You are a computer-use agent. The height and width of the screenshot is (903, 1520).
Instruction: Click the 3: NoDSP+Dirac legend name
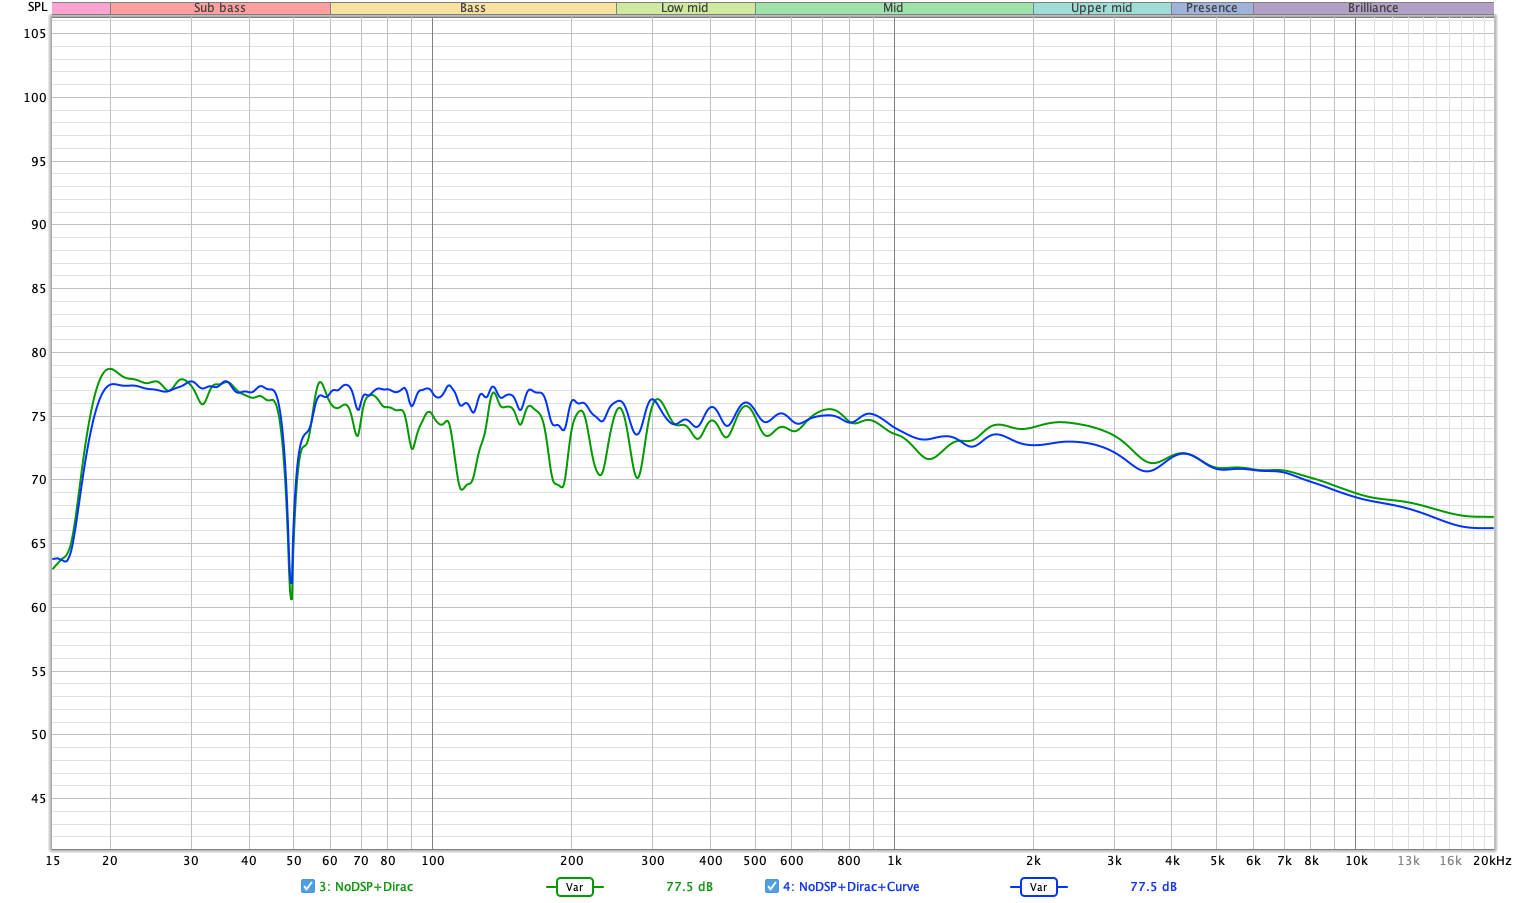click(x=366, y=887)
